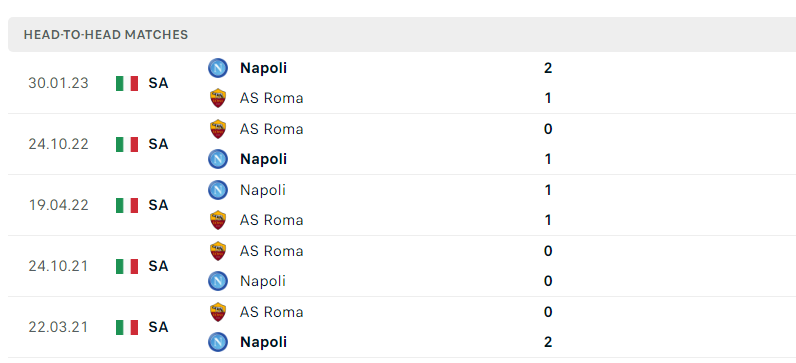This screenshot has width=796, height=363.
Task: Click AS Roma crest in 24.10.21 match
Action: coord(218,251)
